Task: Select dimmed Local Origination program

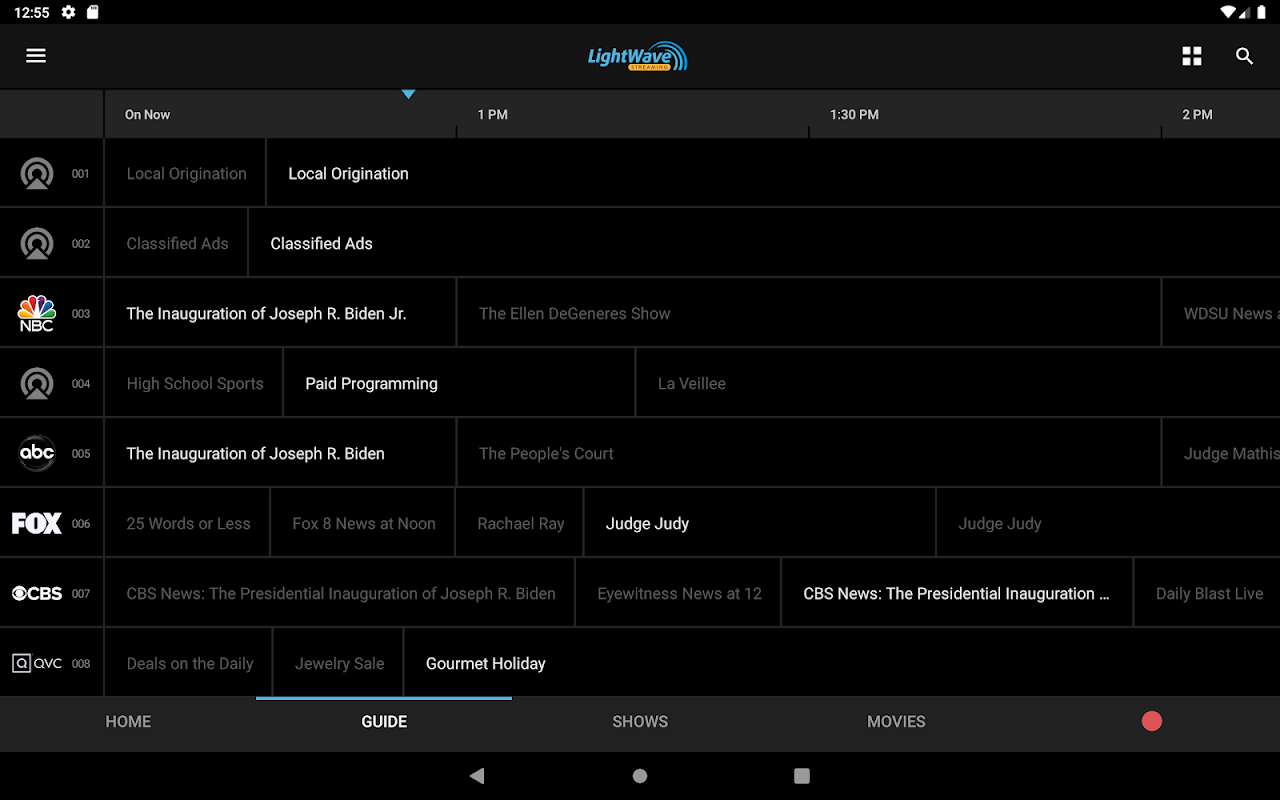Action: [x=186, y=174]
